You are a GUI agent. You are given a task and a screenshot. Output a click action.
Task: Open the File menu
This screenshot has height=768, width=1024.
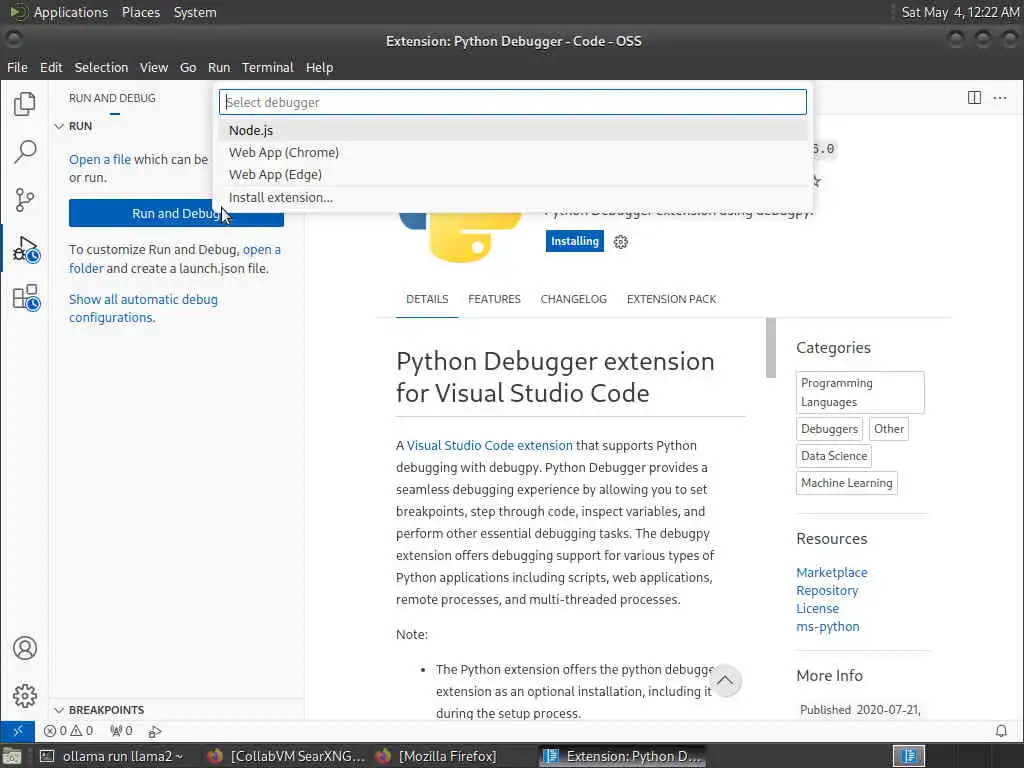click(17, 67)
